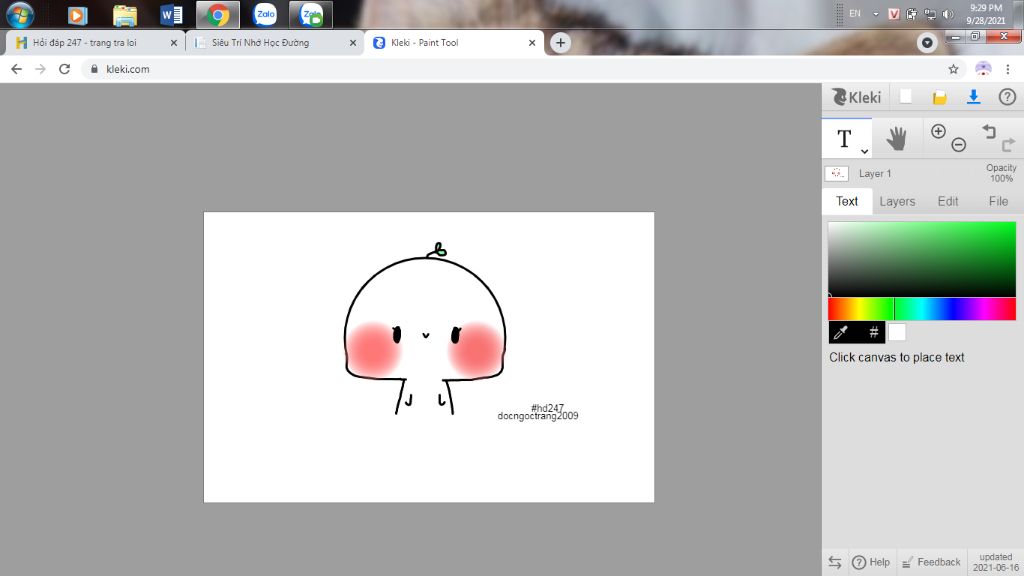
Task: Zoom out with the minus magnifier
Action: pyautogui.click(x=958, y=144)
